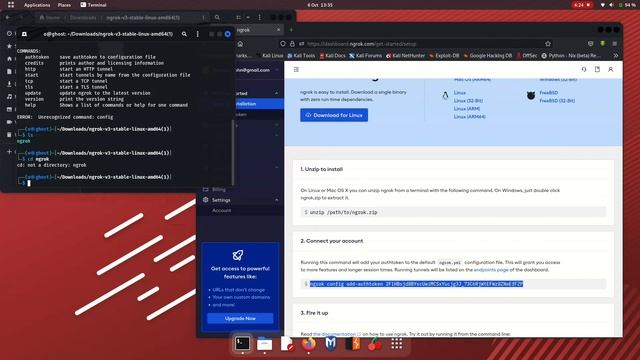This screenshot has height=360, width=640.
Task: Open Billing in the ngrok sidebar
Action: (x=218, y=189)
